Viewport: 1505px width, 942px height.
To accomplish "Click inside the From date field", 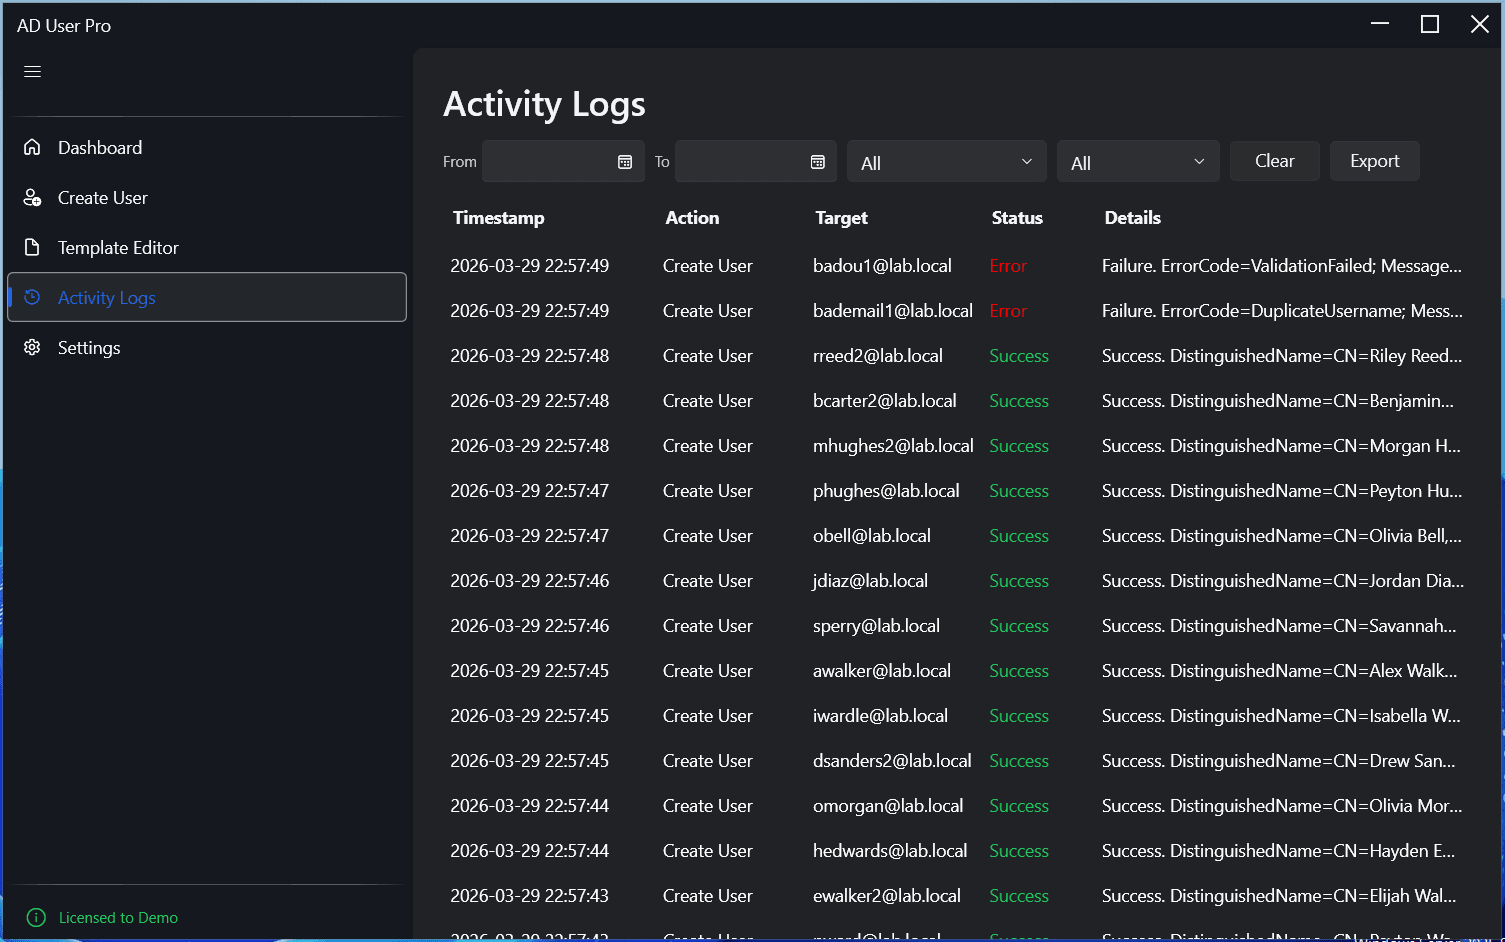I will pyautogui.click(x=550, y=161).
